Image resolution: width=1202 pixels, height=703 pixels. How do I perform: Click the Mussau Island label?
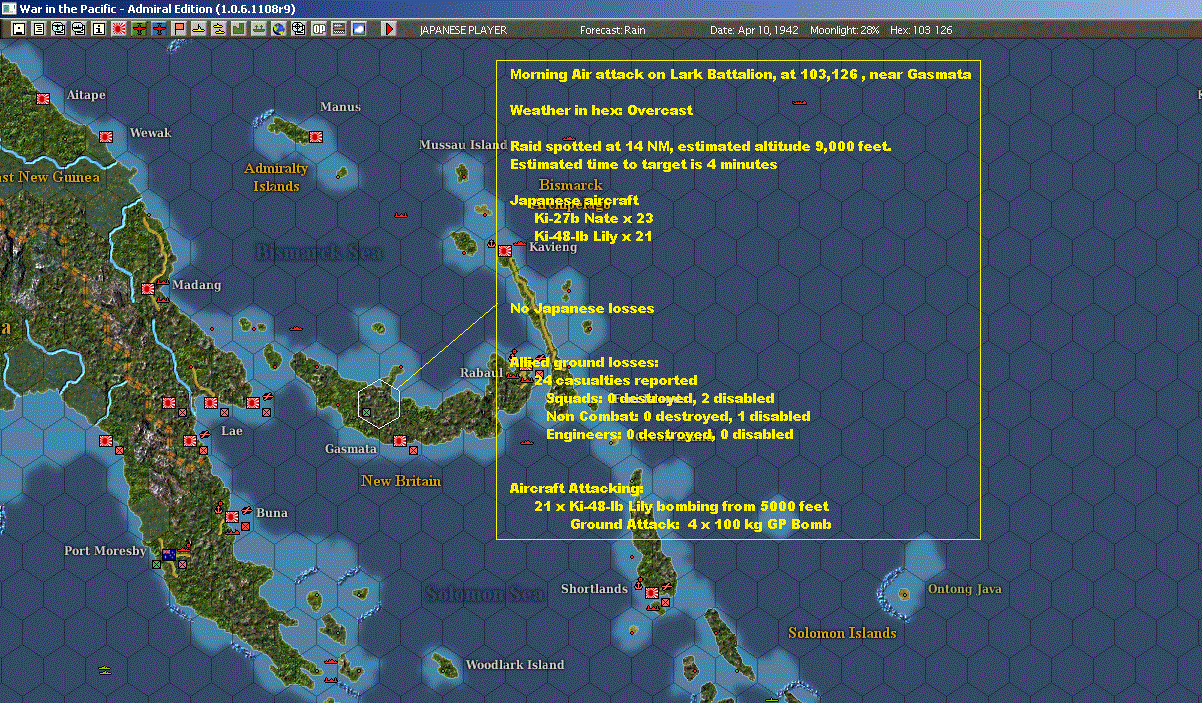click(x=463, y=145)
